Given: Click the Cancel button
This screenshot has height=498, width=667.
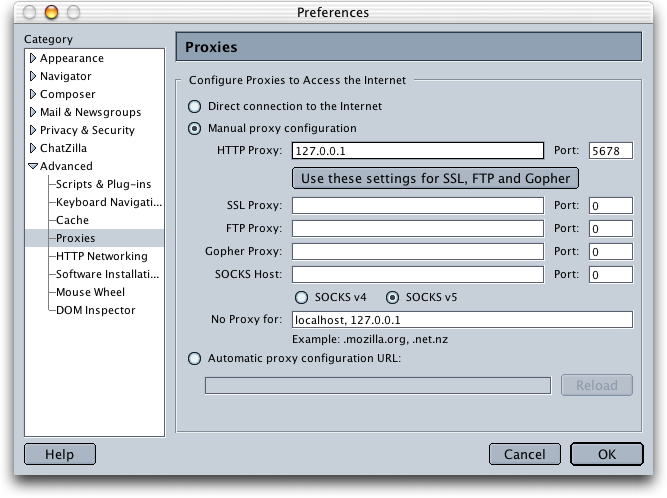Looking at the screenshot, I should (x=524, y=454).
